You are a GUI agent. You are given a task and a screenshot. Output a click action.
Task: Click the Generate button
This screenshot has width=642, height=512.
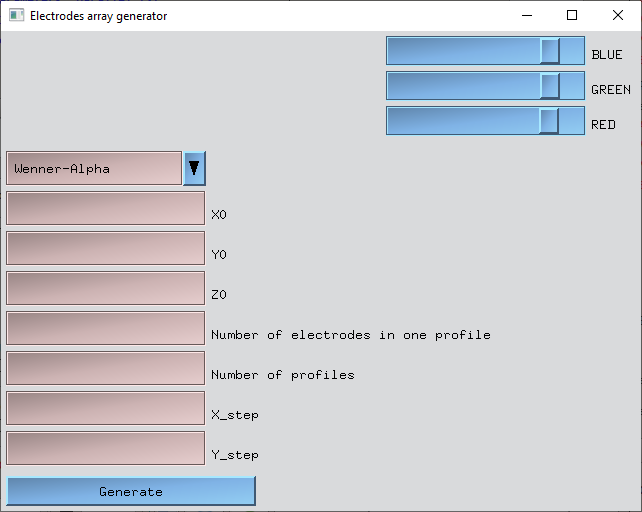pos(131,491)
